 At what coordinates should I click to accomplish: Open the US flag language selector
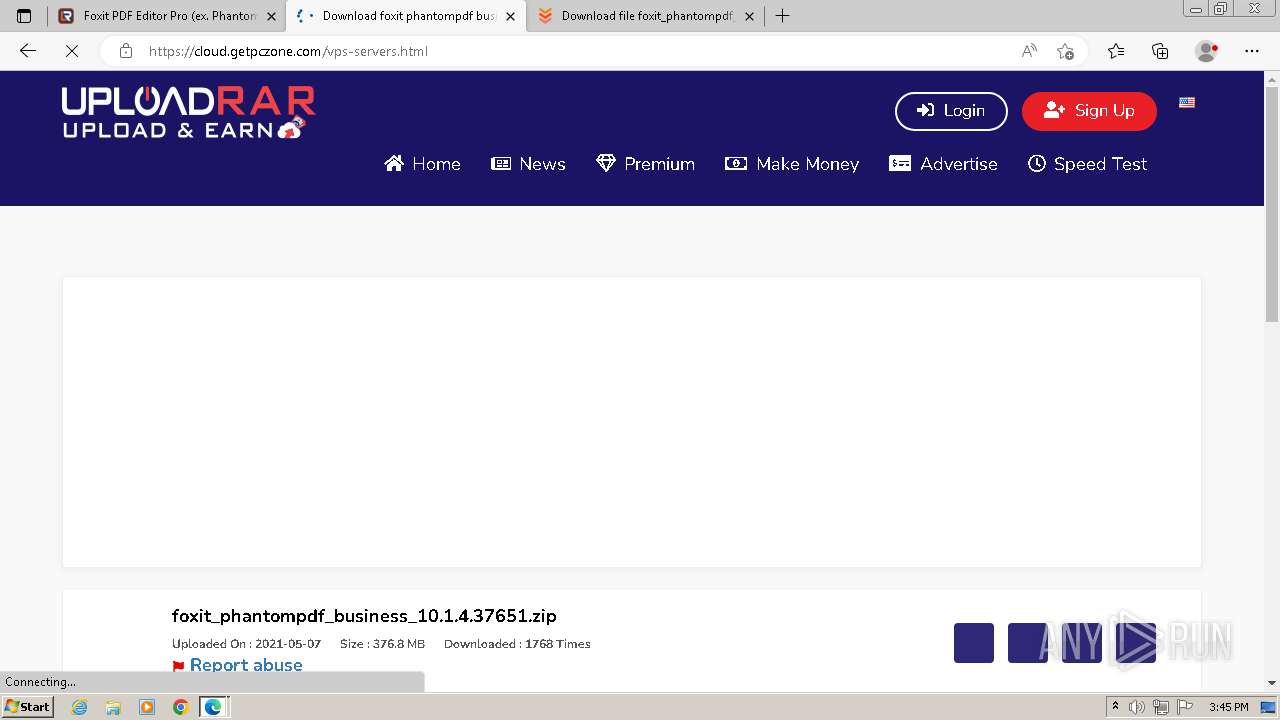1187,102
